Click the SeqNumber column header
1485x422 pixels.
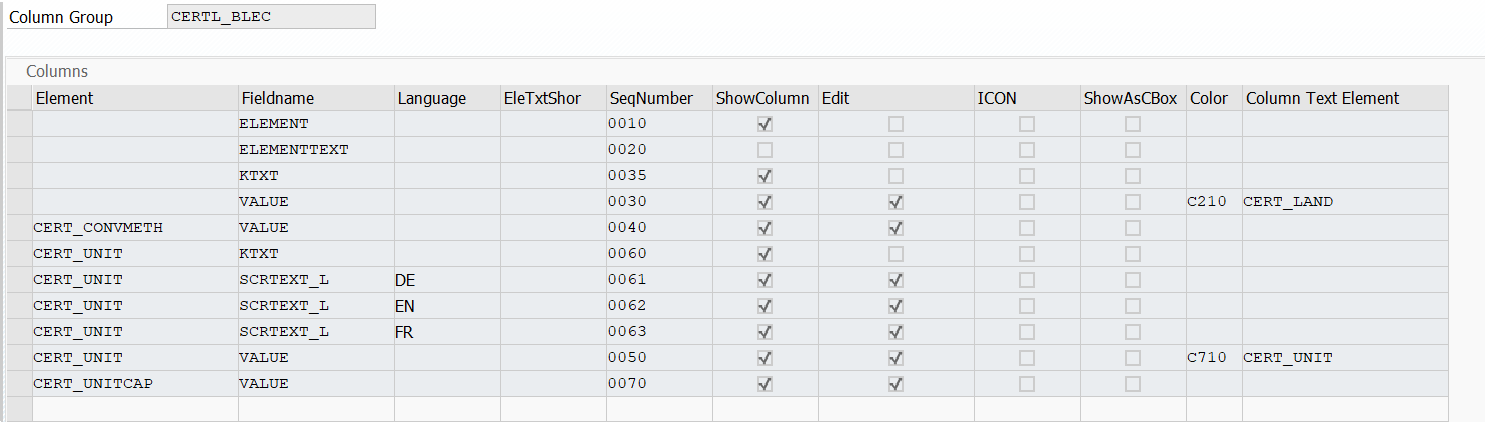pyautogui.click(x=651, y=98)
